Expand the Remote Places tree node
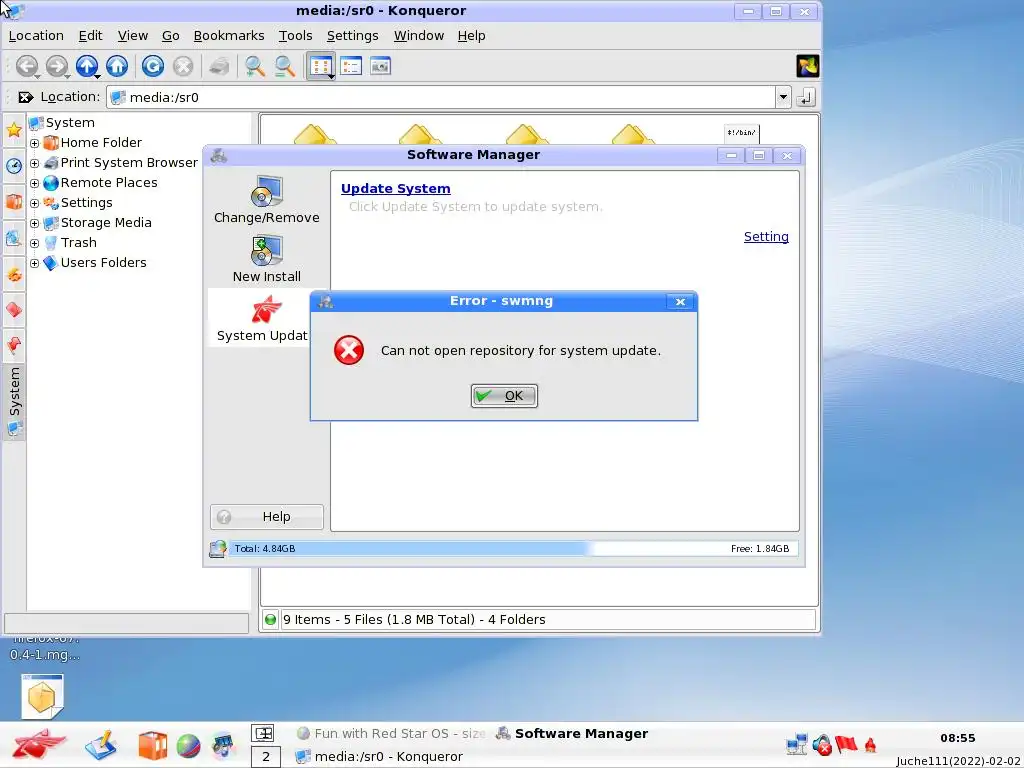Image resolution: width=1024 pixels, height=768 pixels. coord(35,184)
